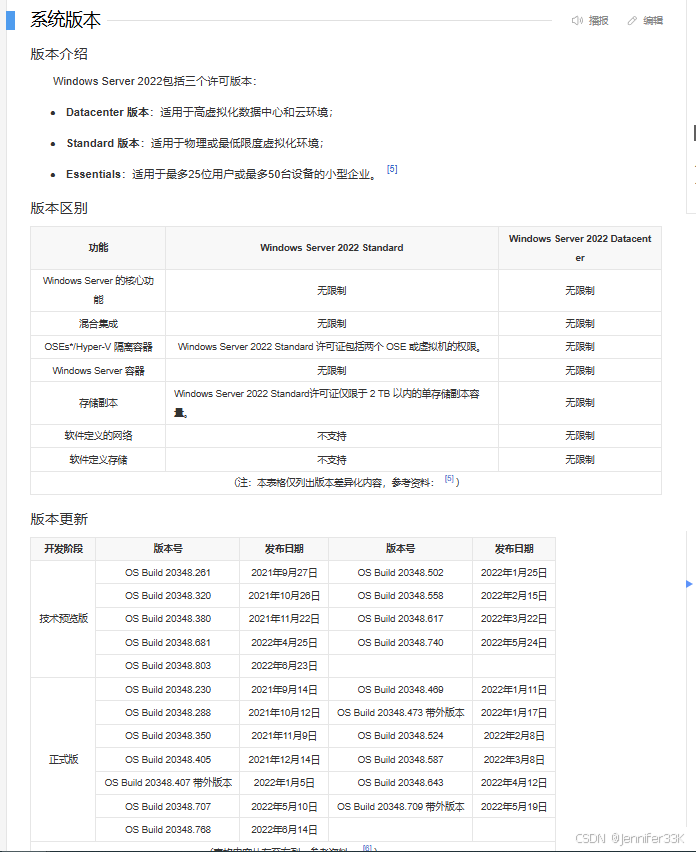Image resolution: width=696 pixels, height=852 pixels.
Task: Click cell OS Build 20348.320
Action: [x=168, y=596]
